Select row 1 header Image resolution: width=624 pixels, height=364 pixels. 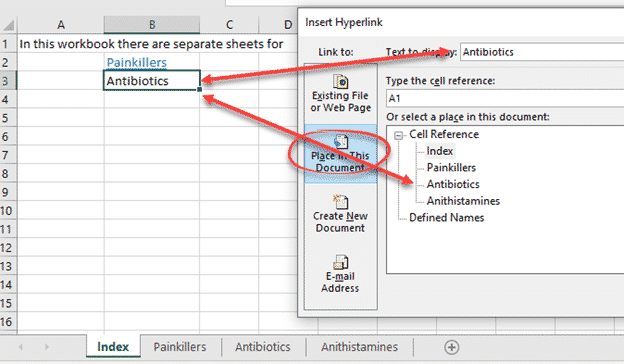point(8,44)
